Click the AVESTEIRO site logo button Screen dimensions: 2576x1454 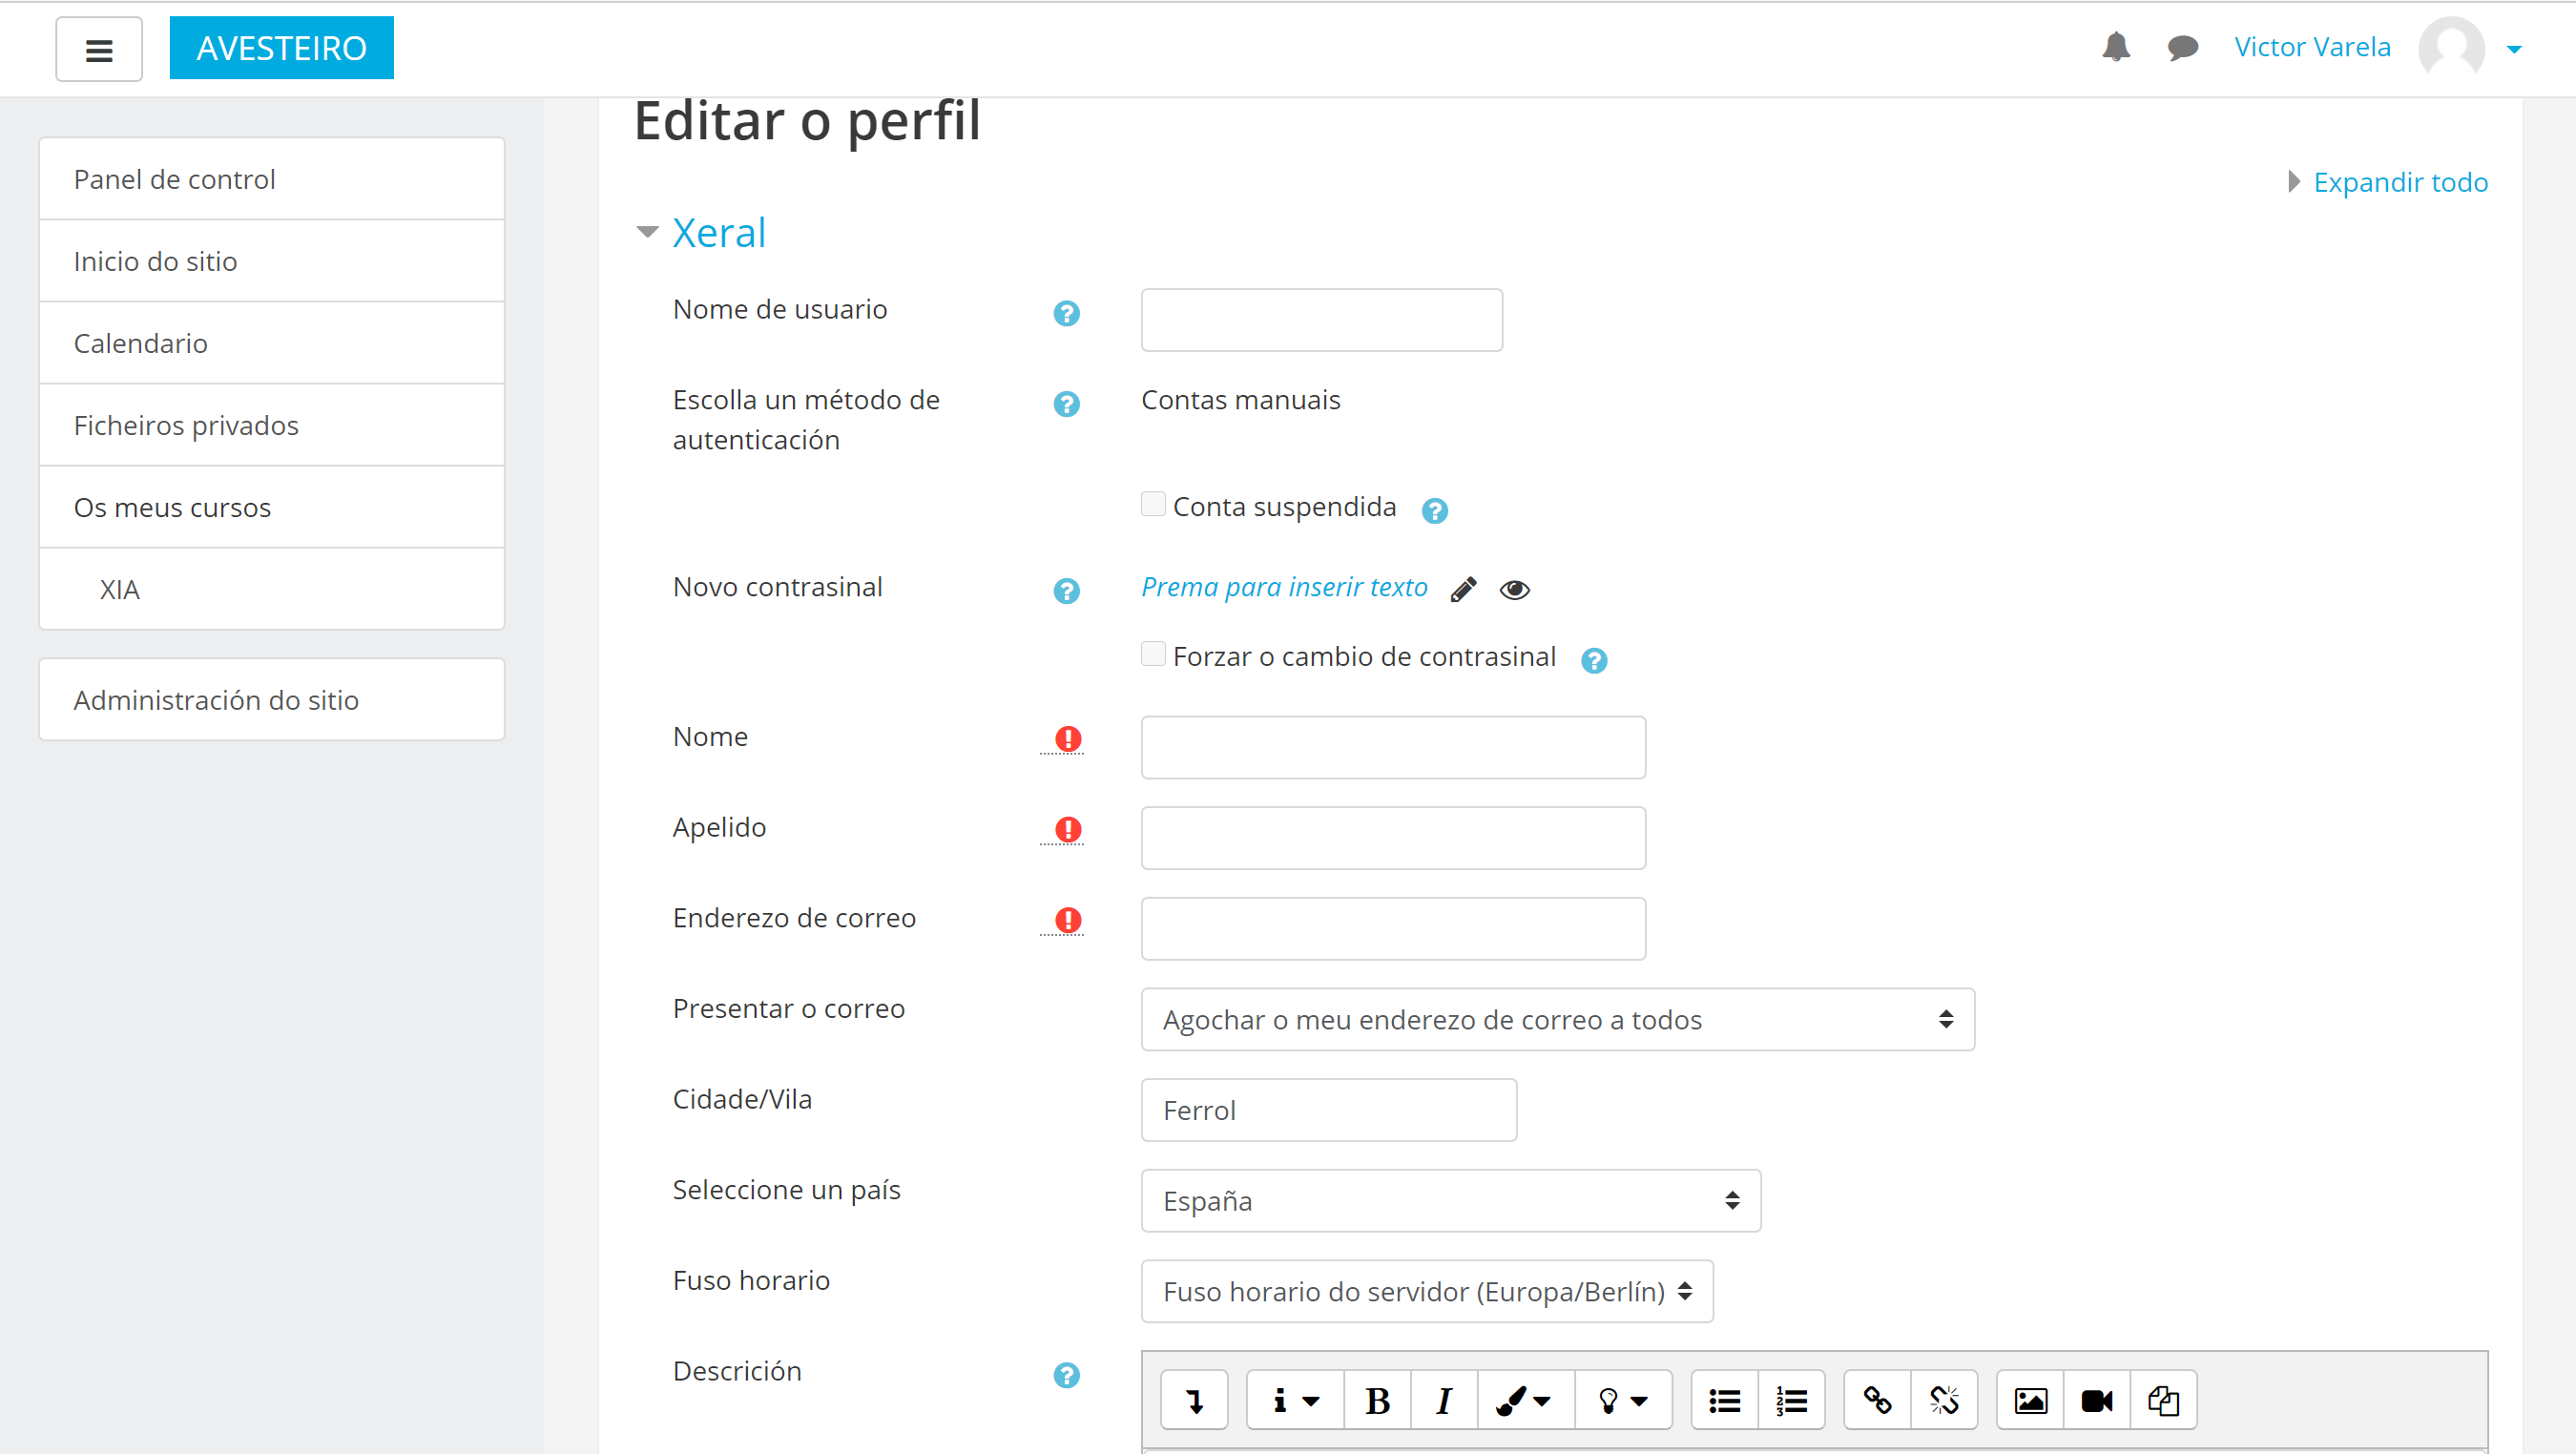point(281,48)
